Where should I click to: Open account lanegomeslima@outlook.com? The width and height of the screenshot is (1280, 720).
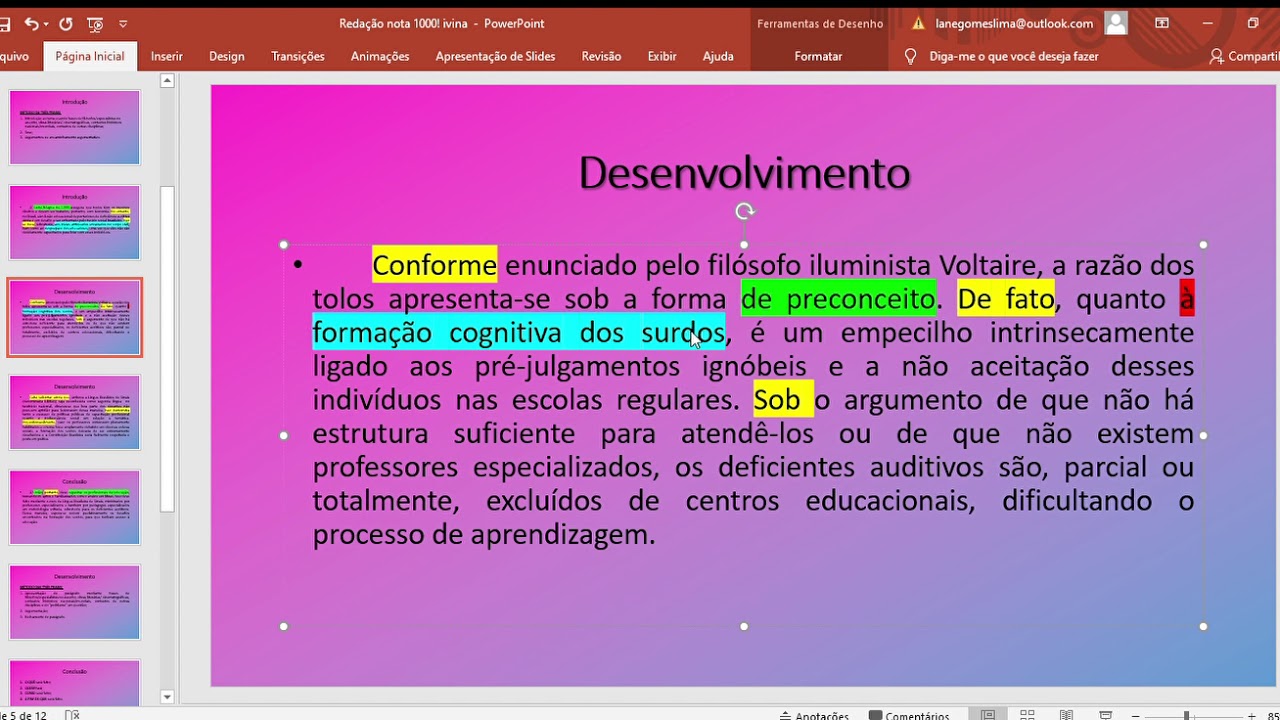[1014, 23]
